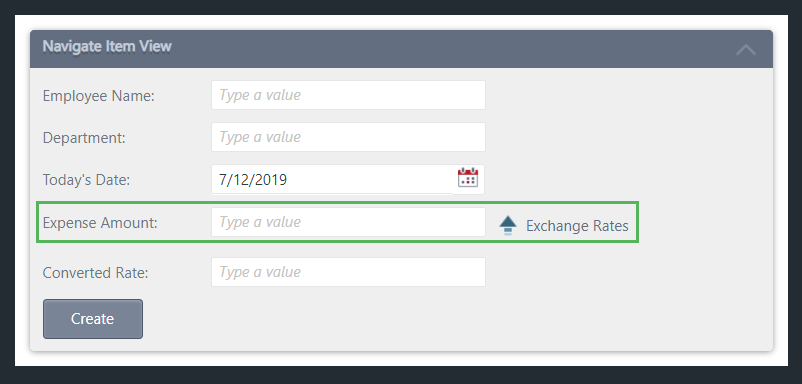Click the Exchange Rates up-arrow icon
This screenshot has height=384, width=802.
pos(507,225)
